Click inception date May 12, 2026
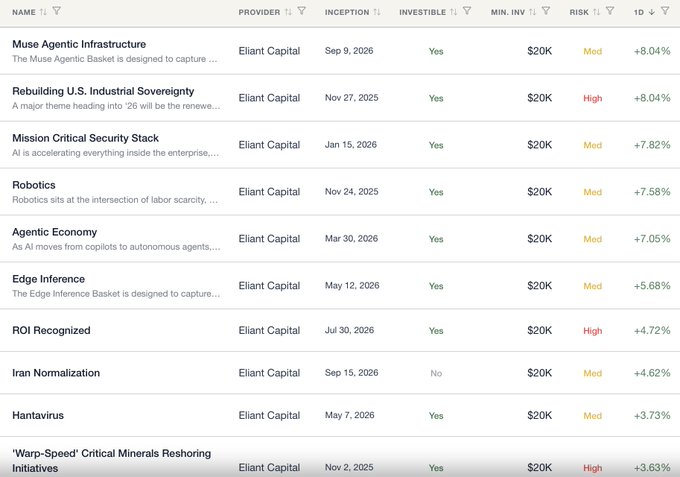The image size is (680, 477). pos(352,286)
